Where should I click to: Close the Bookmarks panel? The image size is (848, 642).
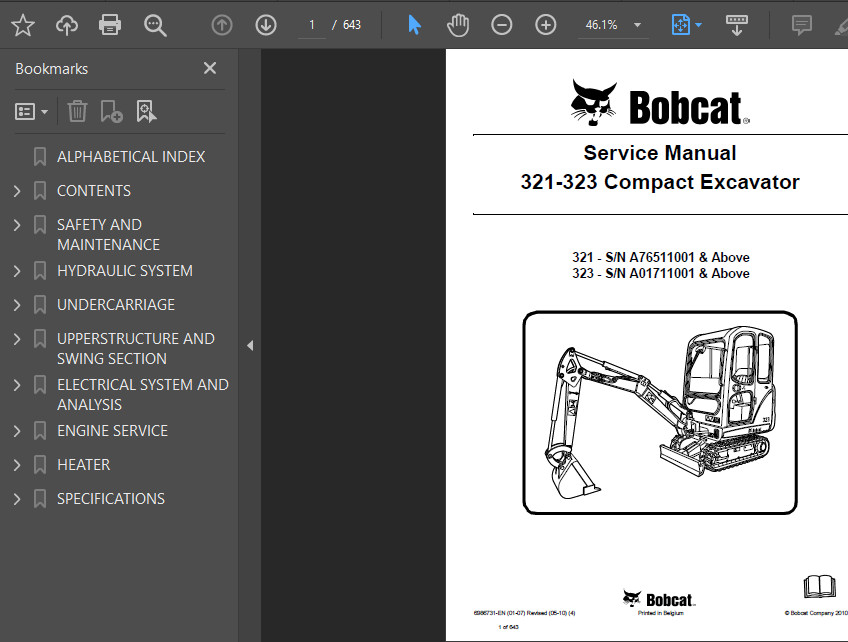pos(210,68)
